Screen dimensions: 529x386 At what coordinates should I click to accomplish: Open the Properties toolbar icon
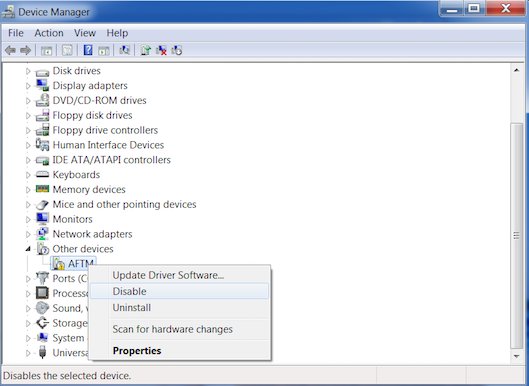coord(67,51)
